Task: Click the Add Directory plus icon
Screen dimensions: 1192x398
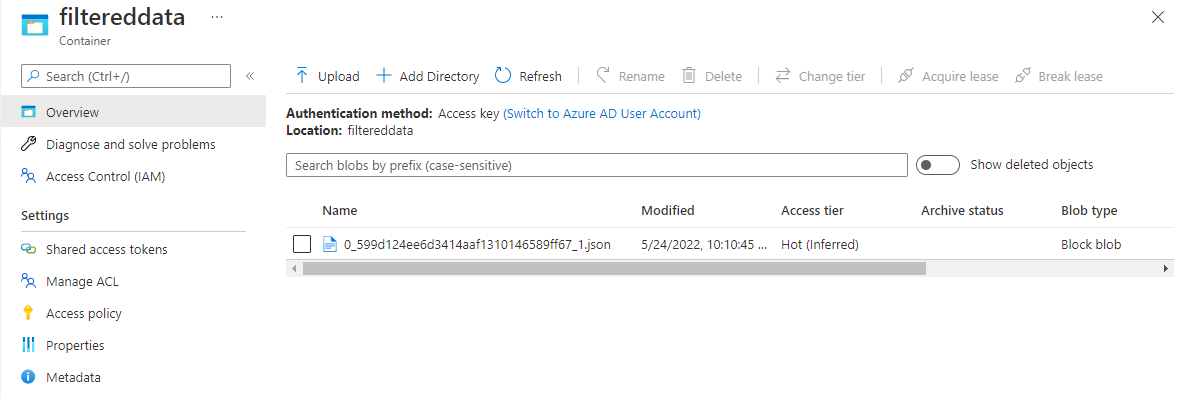Action: pos(384,75)
